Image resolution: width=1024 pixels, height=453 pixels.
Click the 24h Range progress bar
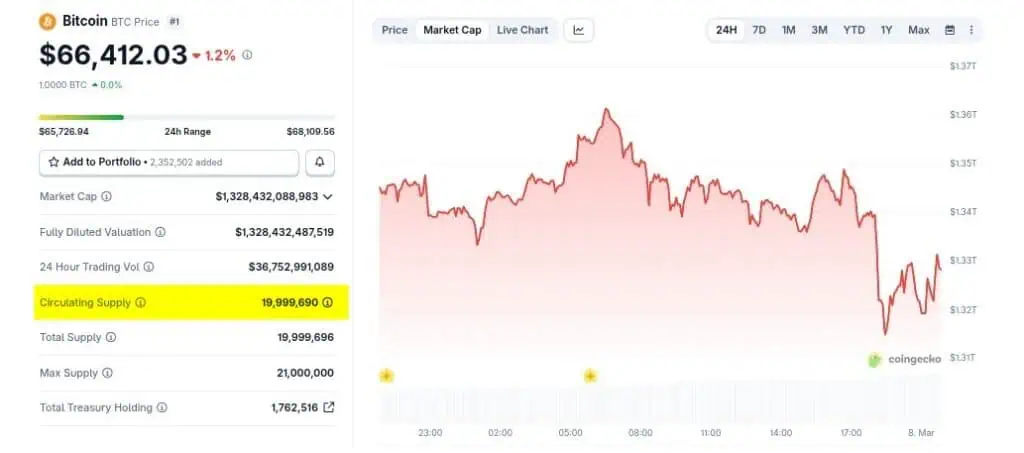[x=186, y=117]
